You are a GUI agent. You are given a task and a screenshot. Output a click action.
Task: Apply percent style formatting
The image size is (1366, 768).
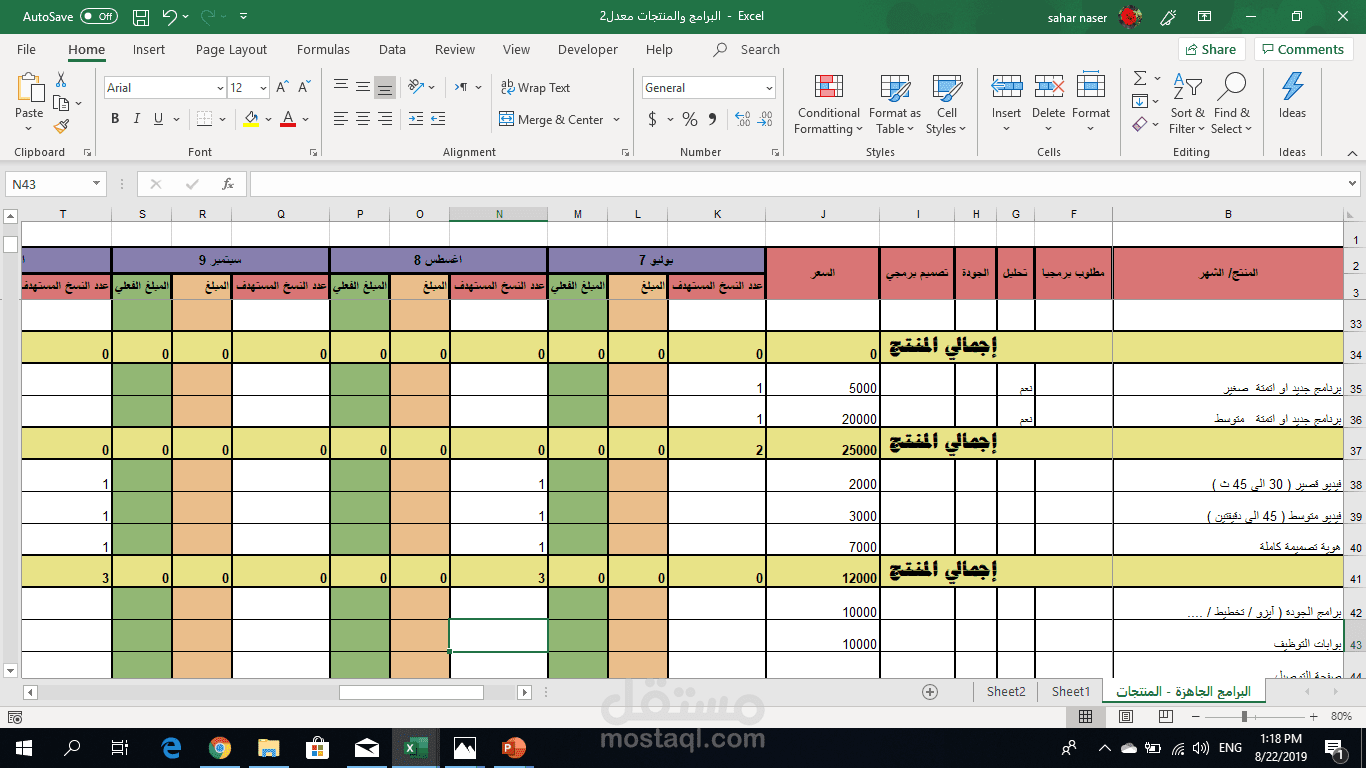[x=690, y=119]
